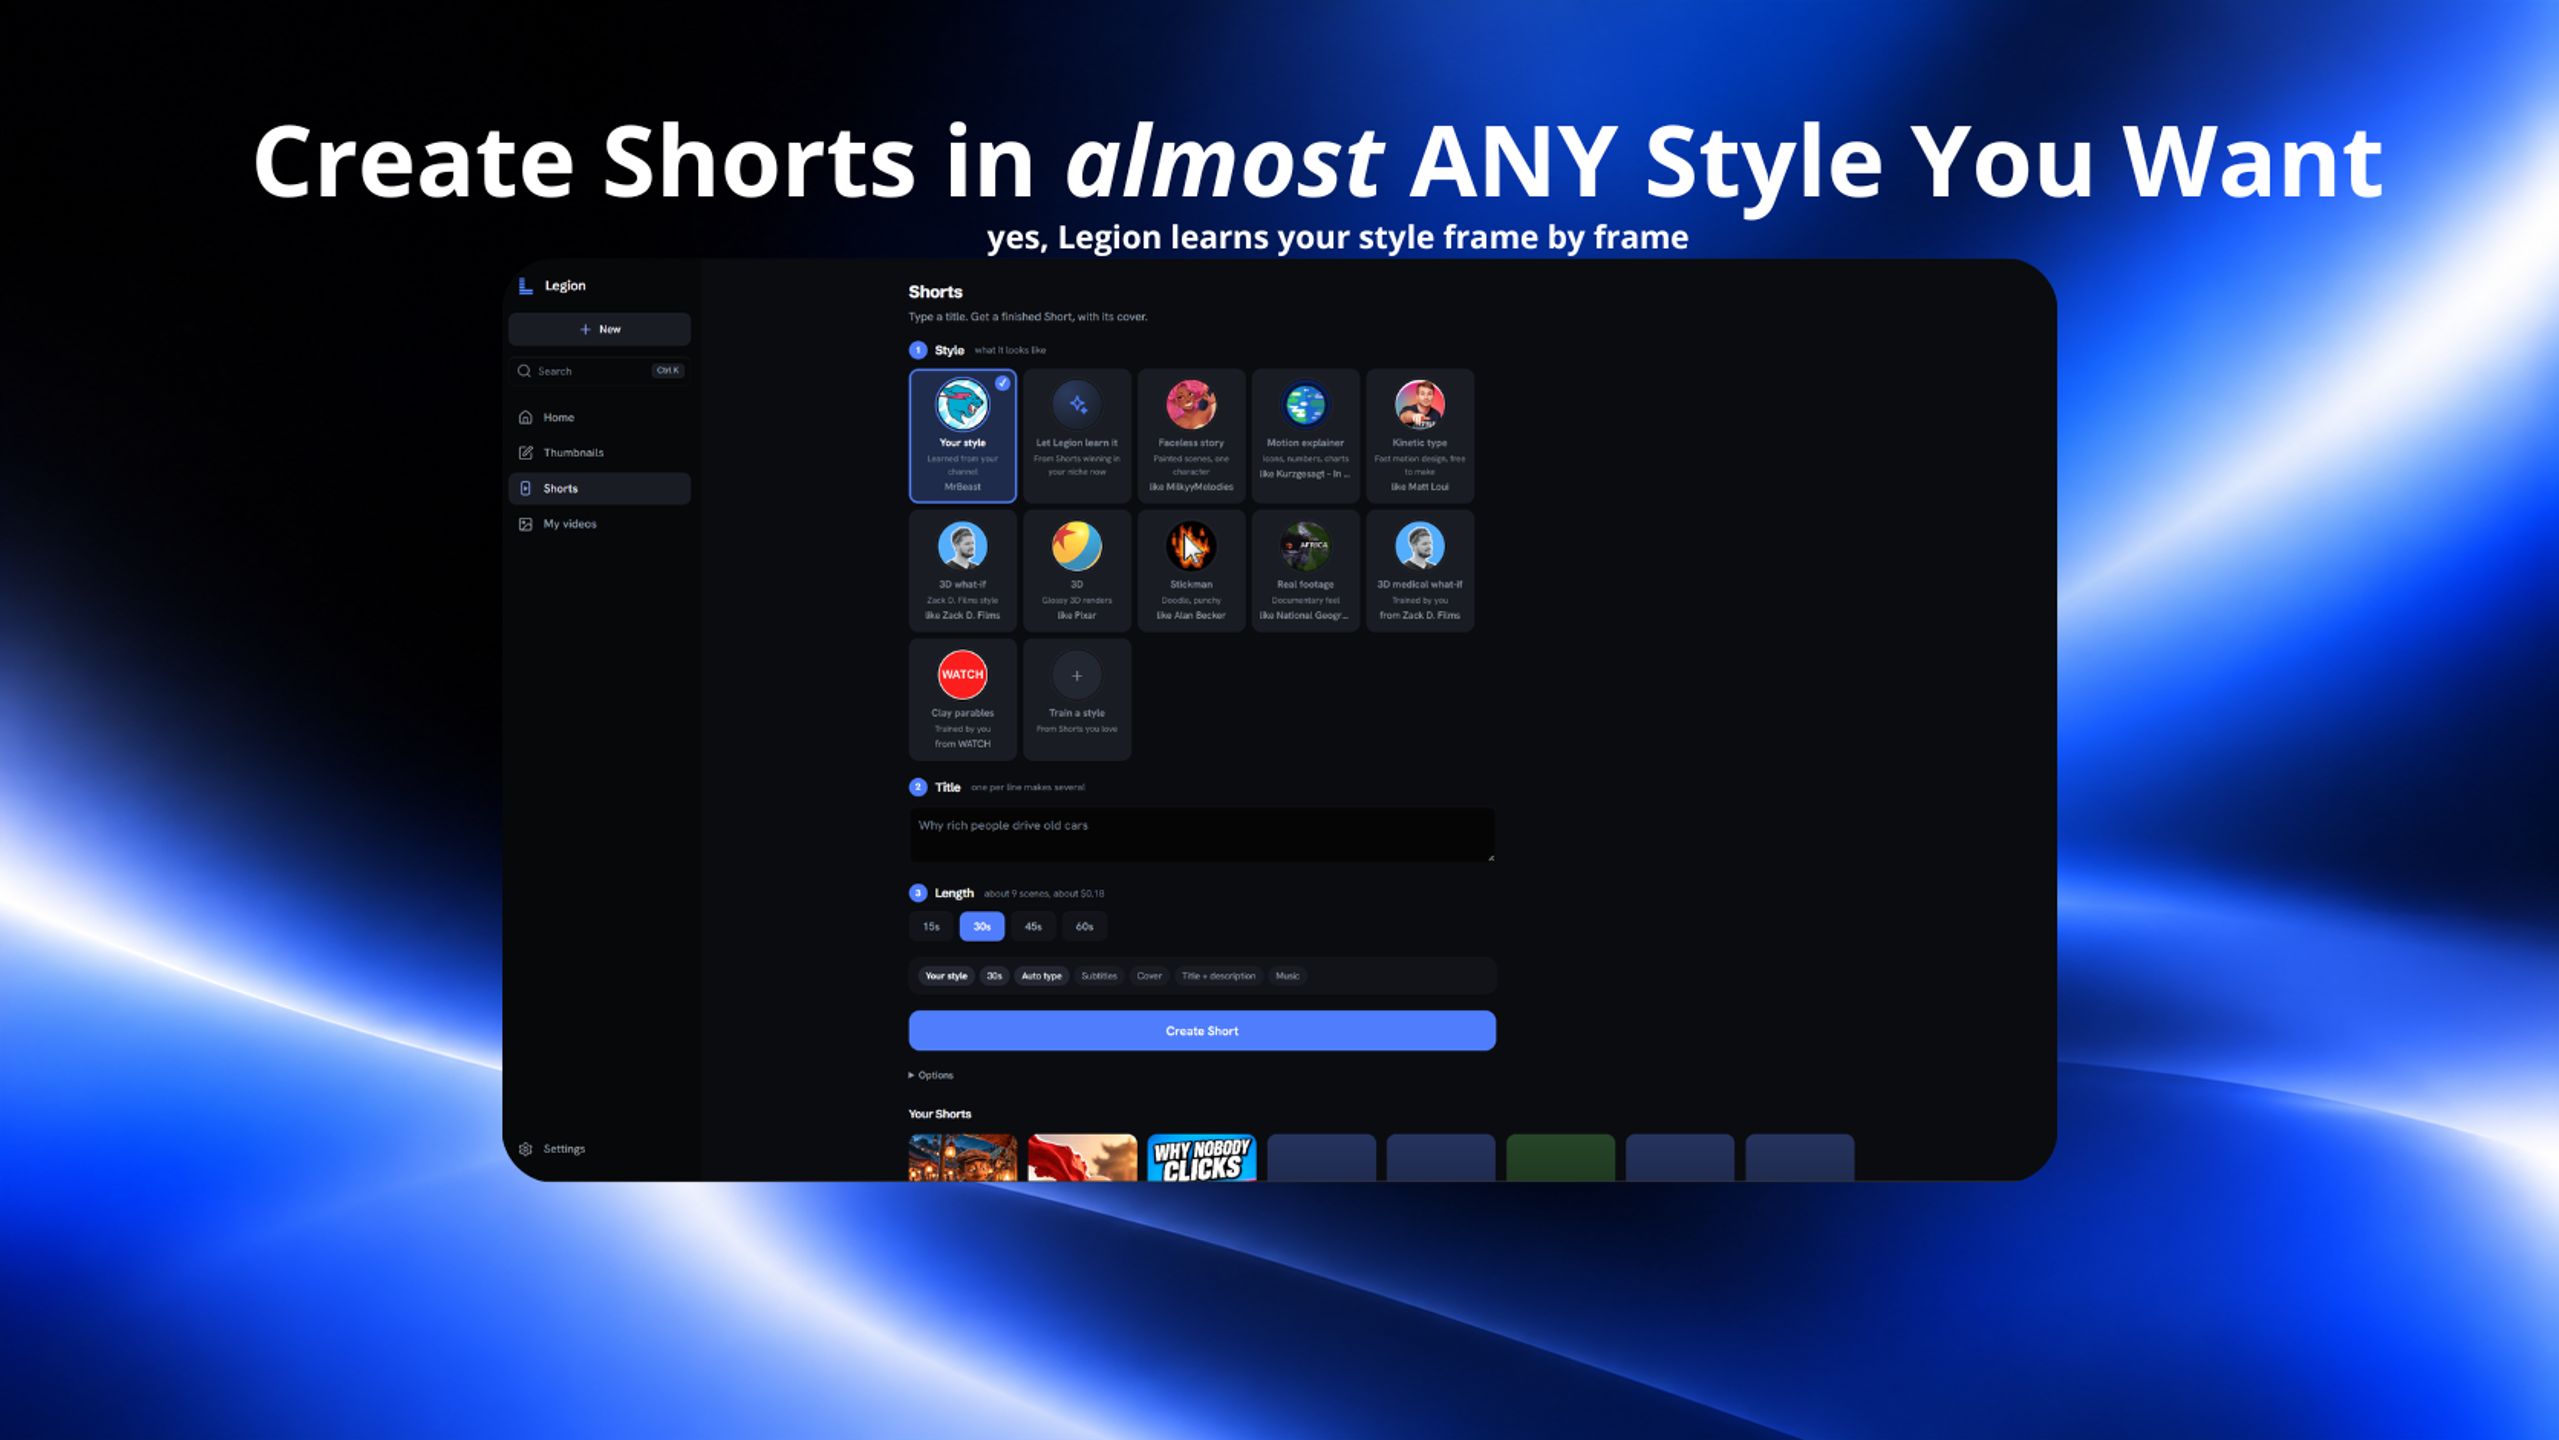Toggle the Title + description chip
This screenshot has height=1440, width=2559.
tap(1218, 976)
